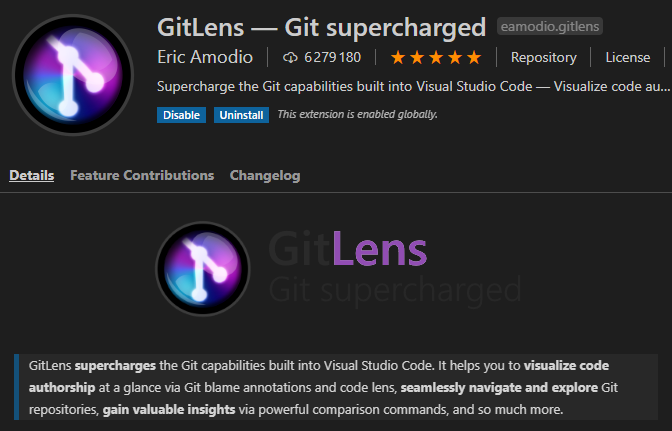The height and width of the screenshot is (431, 672).
Task: Click the 'enabled globally' status text
Action: coord(357,114)
